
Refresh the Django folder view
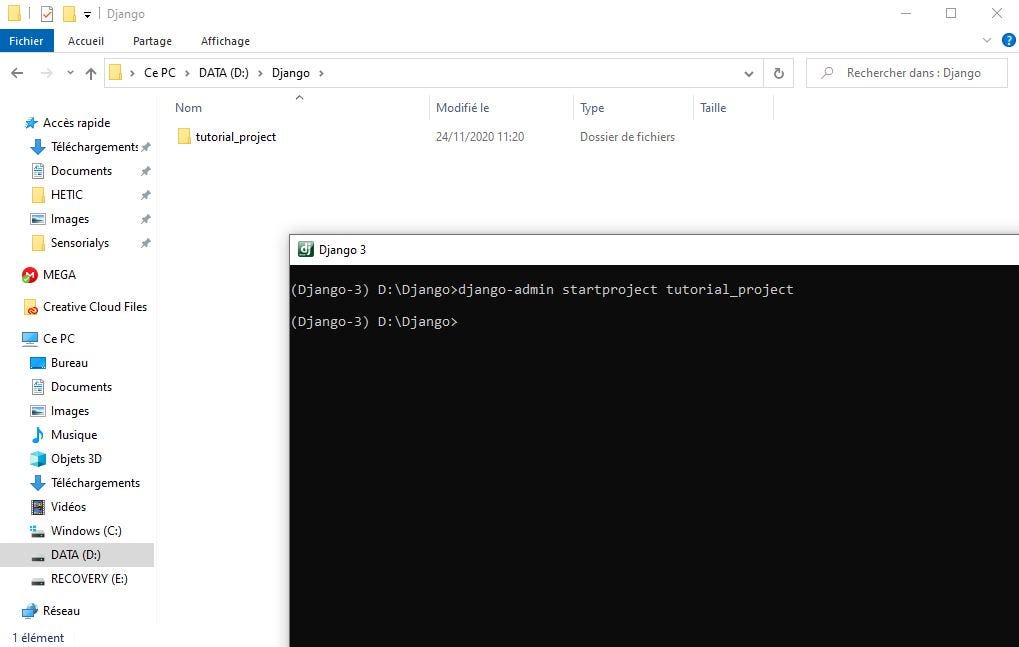779,73
